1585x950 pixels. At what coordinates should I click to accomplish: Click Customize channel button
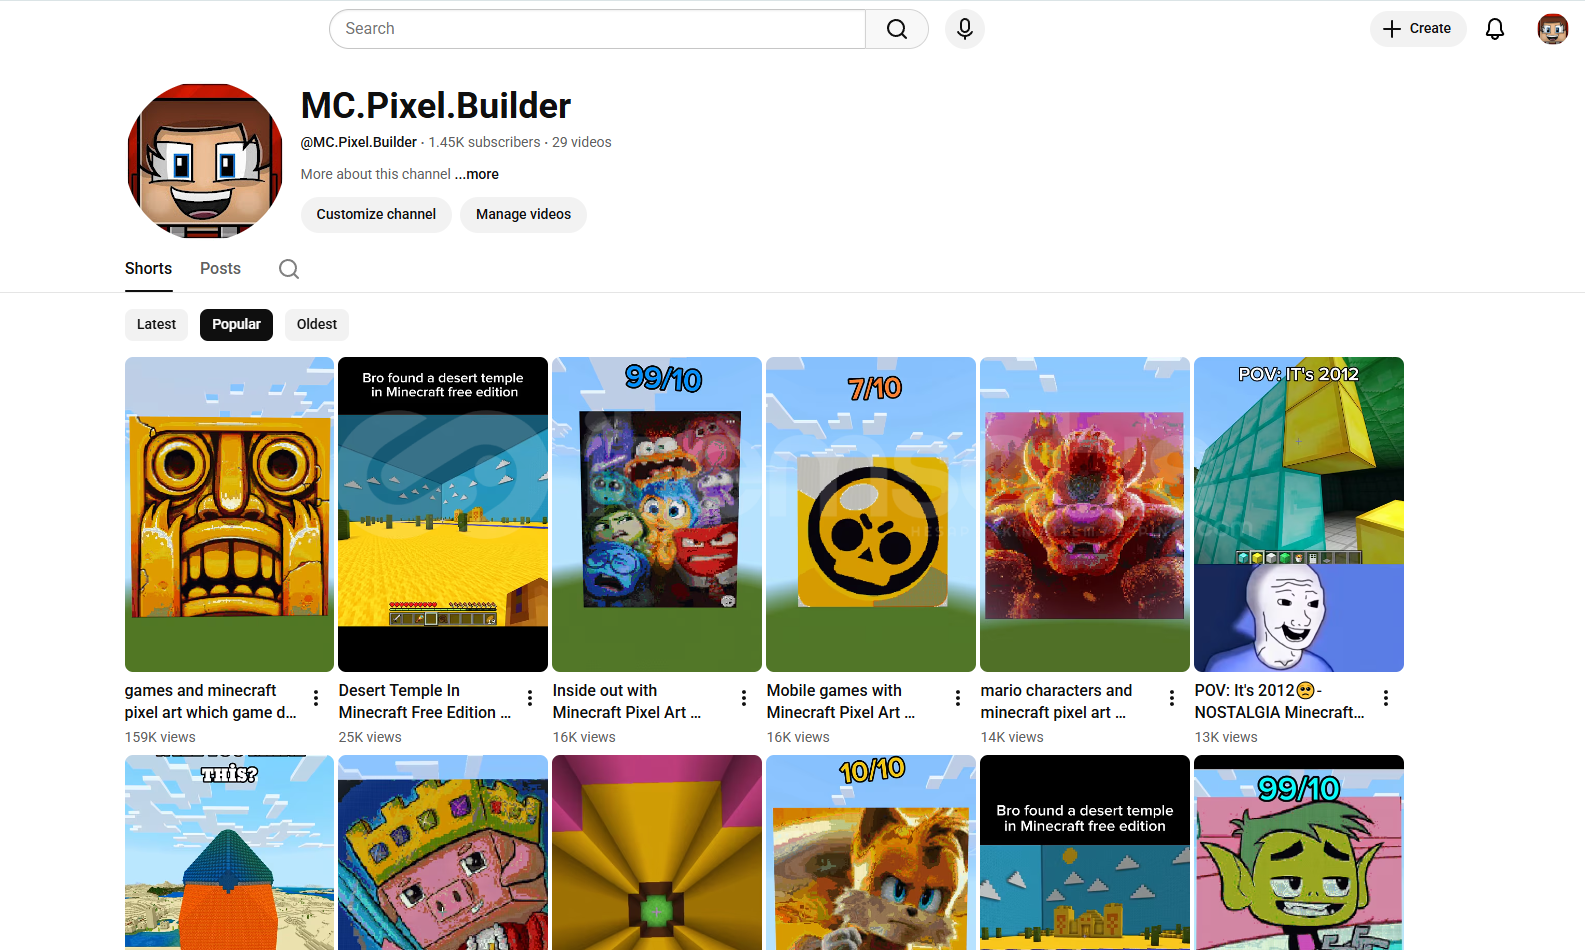coord(376,214)
